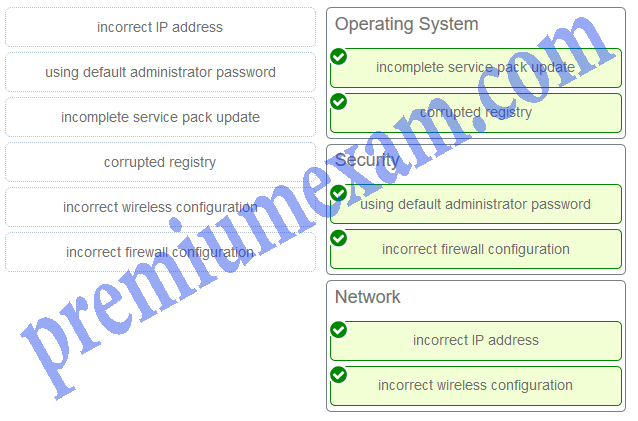The width and height of the screenshot is (638, 421).
Task: Select 'incorrect wireless configuration' left option
Action: tap(160, 207)
